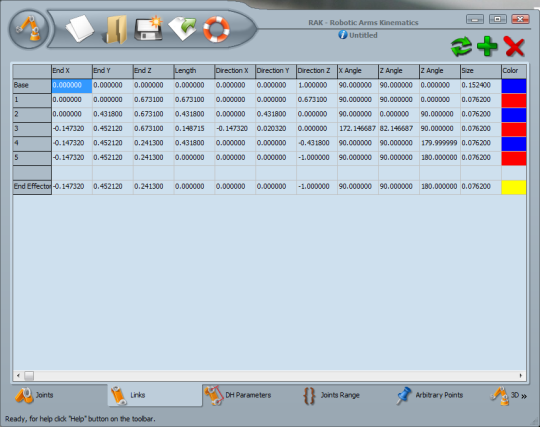Viewport: 540px width, 427px height.
Task: Save as new using the floppy disk icon
Action: (148, 29)
